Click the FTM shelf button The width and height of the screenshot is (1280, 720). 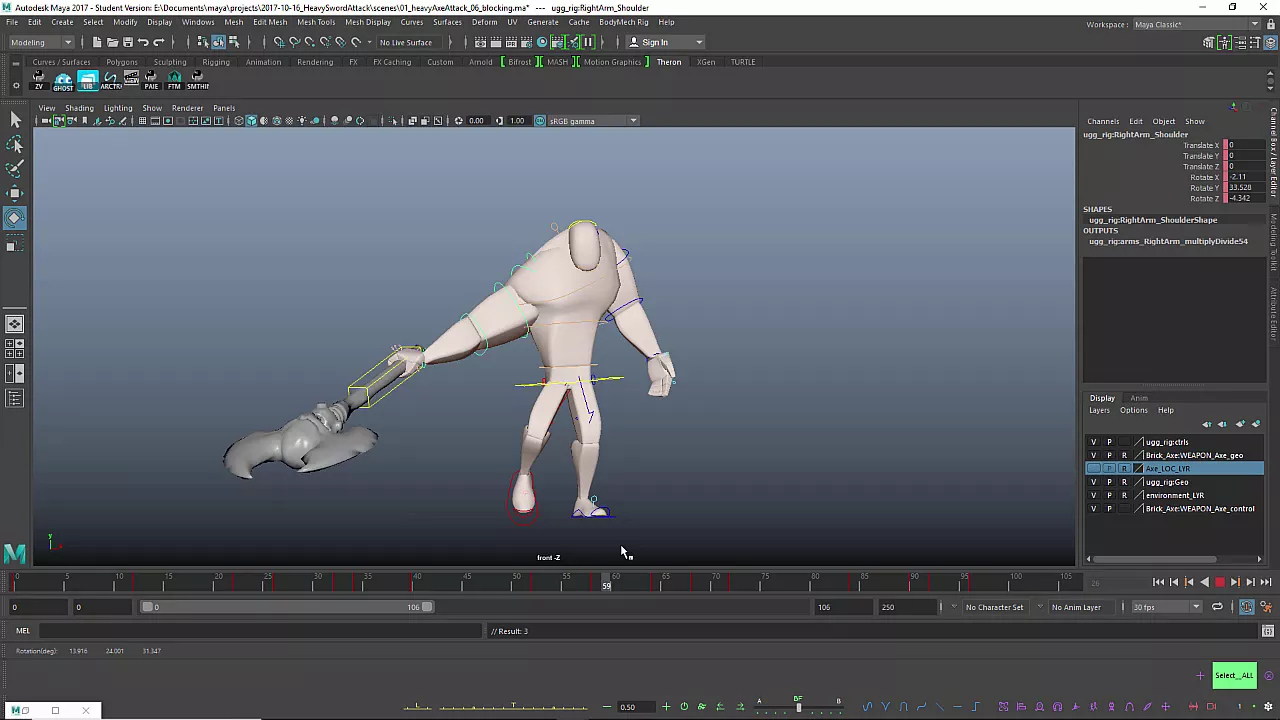[174, 80]
